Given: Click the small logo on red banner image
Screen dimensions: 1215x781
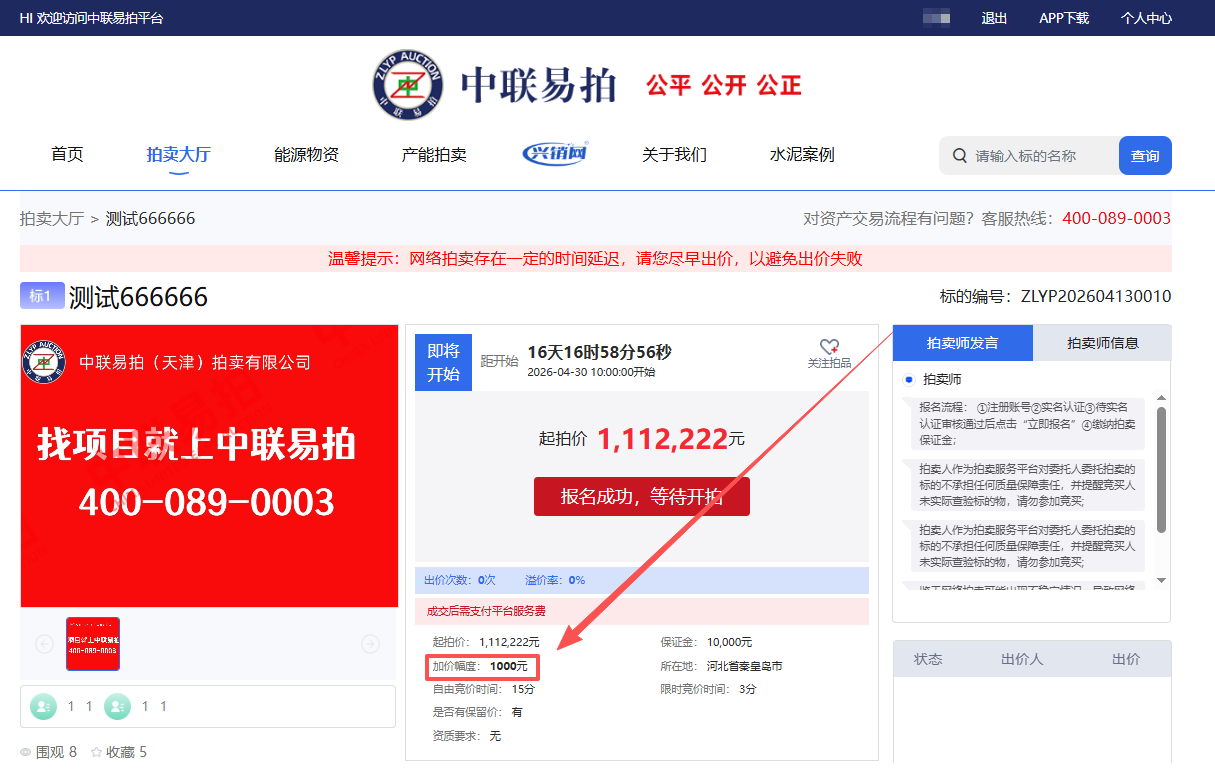Looking at the screenshot, I should [x=45, y=361].
